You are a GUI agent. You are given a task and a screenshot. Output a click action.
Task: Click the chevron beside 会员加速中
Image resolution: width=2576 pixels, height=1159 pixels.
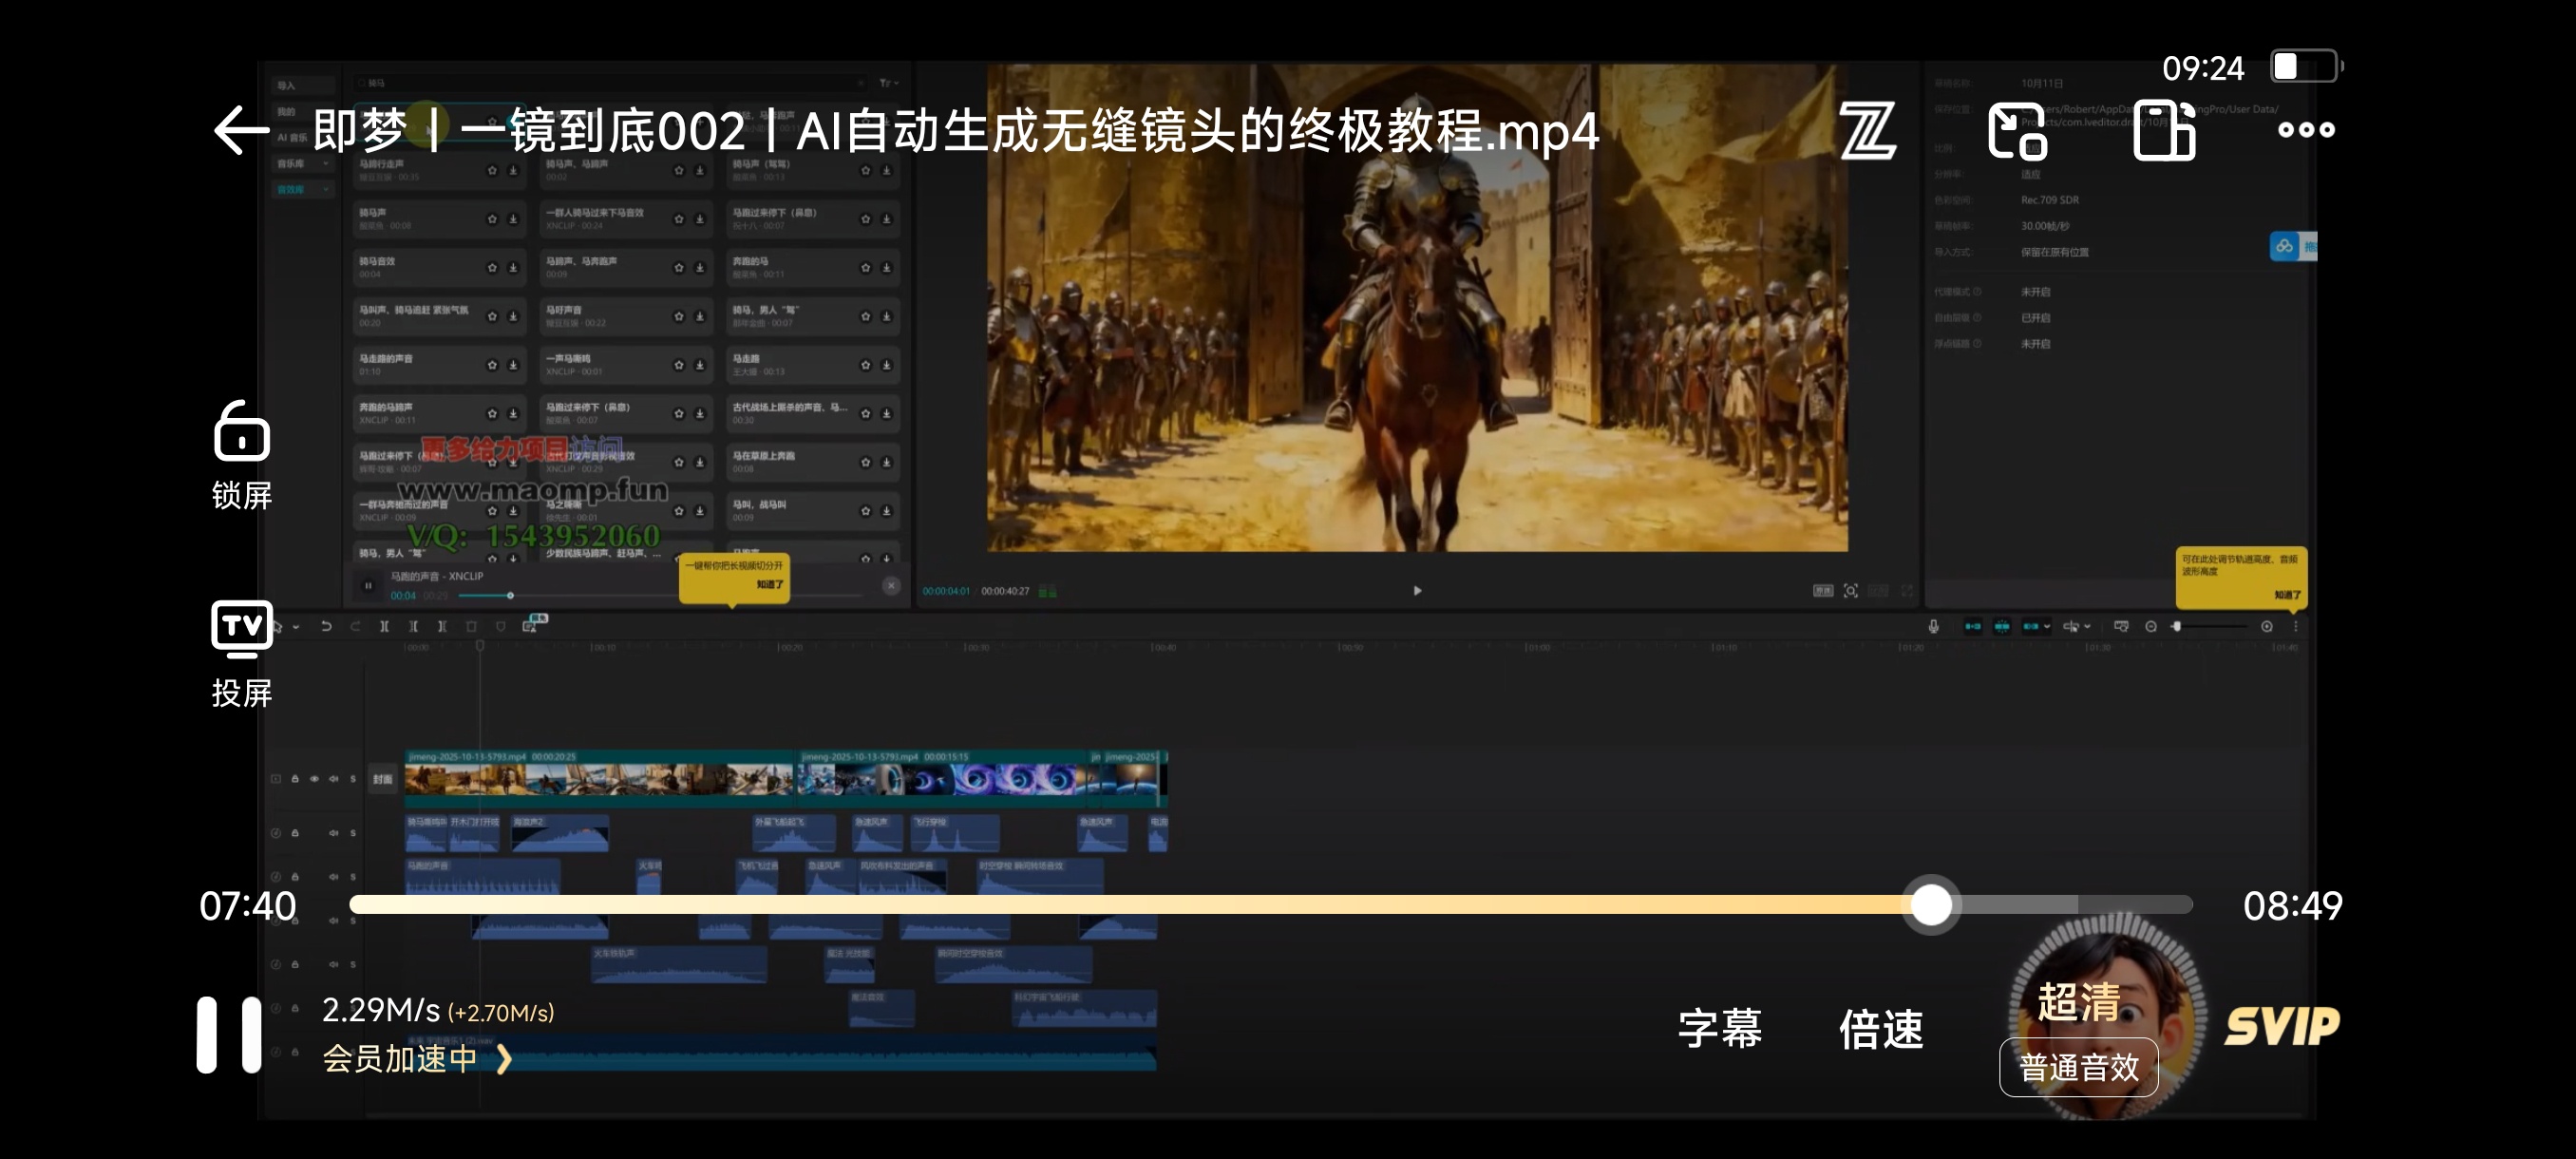504,1060
